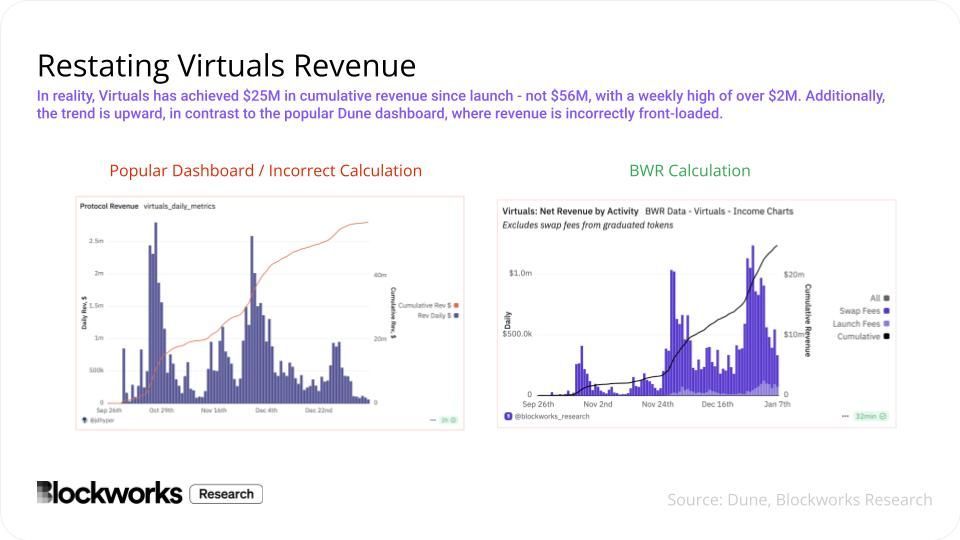The height and width of the screenshot is (540, 960).
Task: Click the $20m cumulative axis value
Action: pos(793,274)
